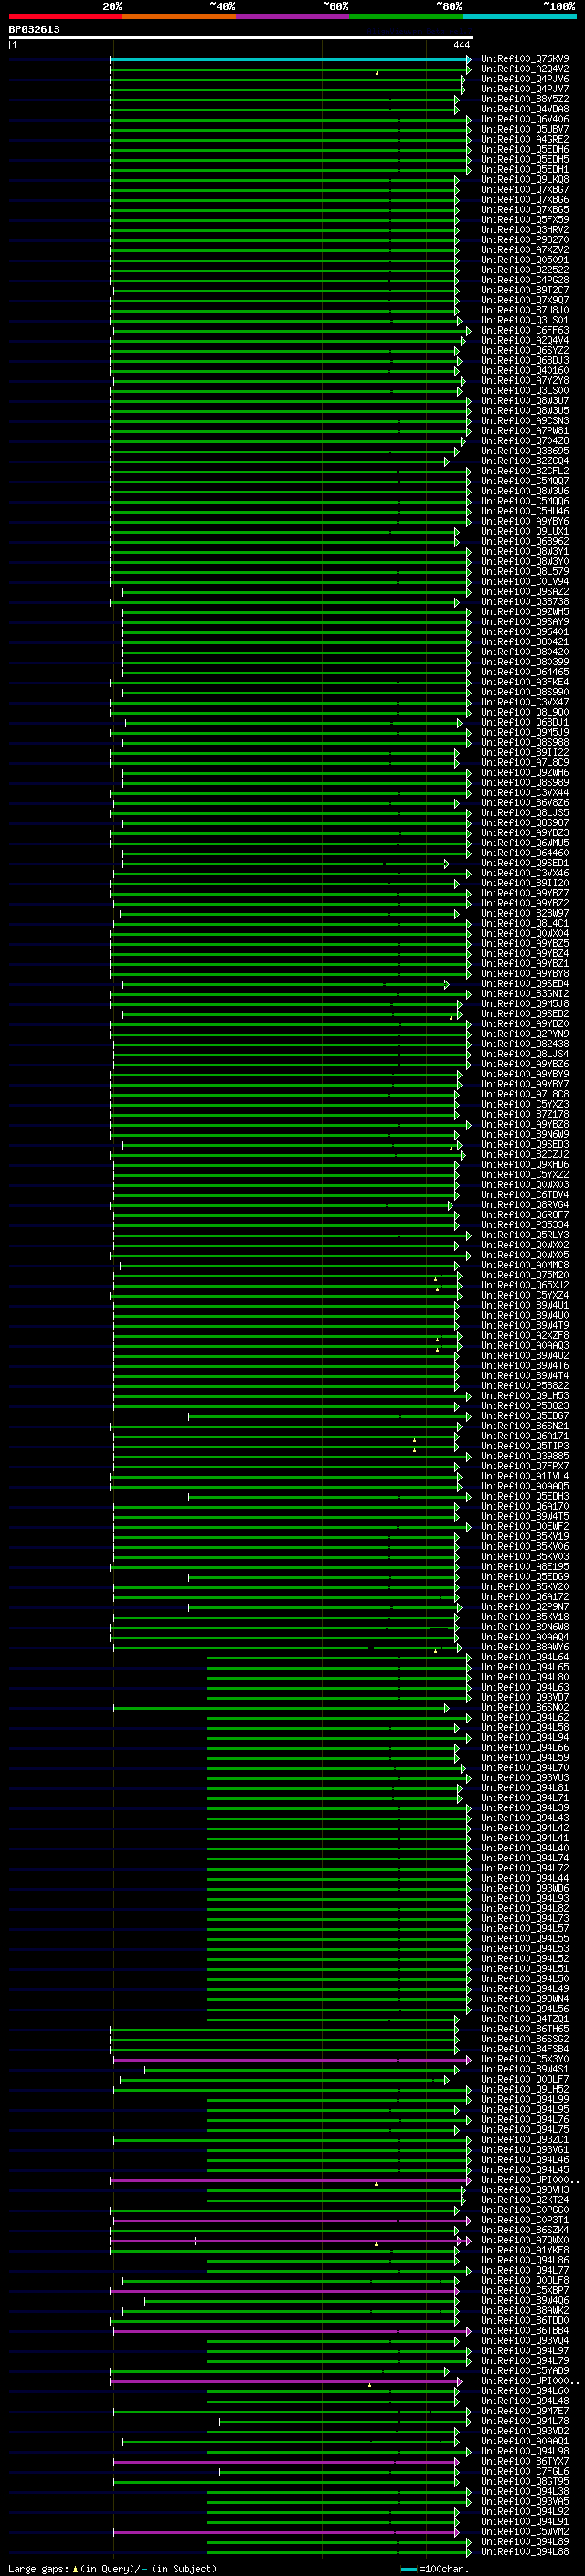Select UniRef100_O82438 hit

tap(525, 1043)
